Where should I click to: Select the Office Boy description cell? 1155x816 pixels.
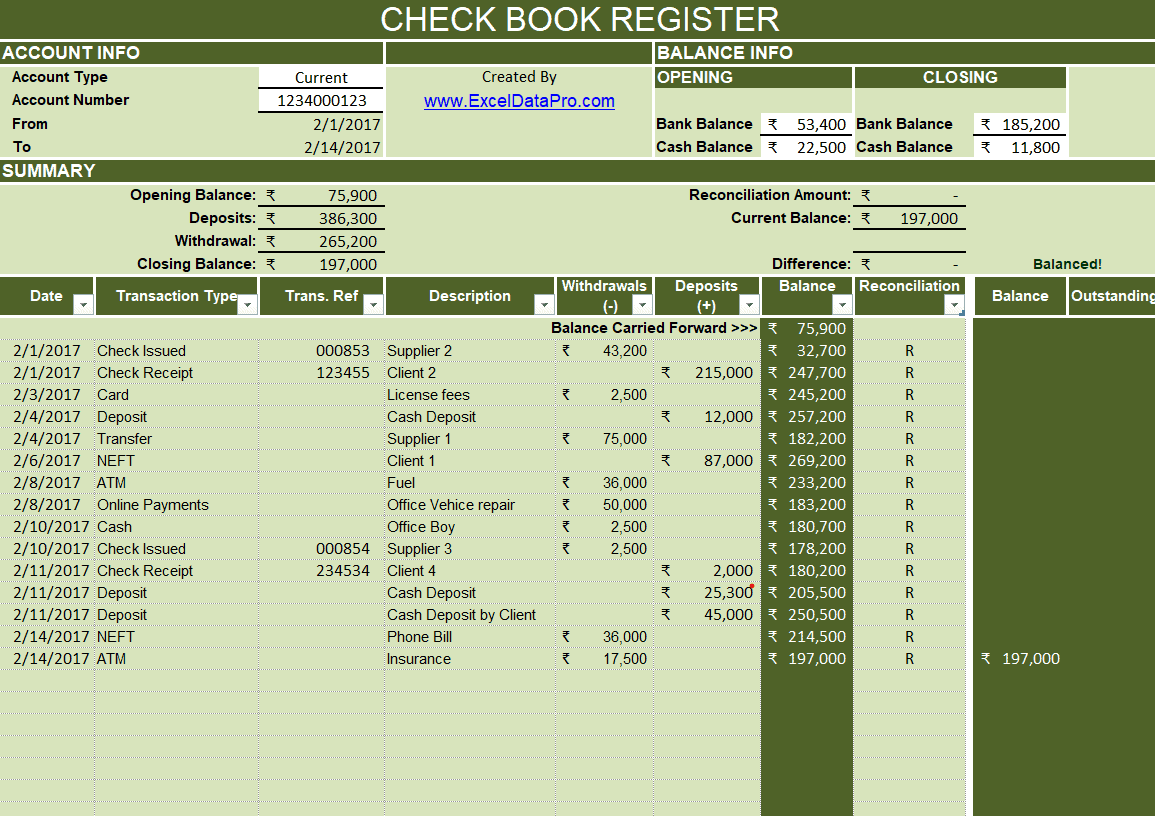pos(469,527)
